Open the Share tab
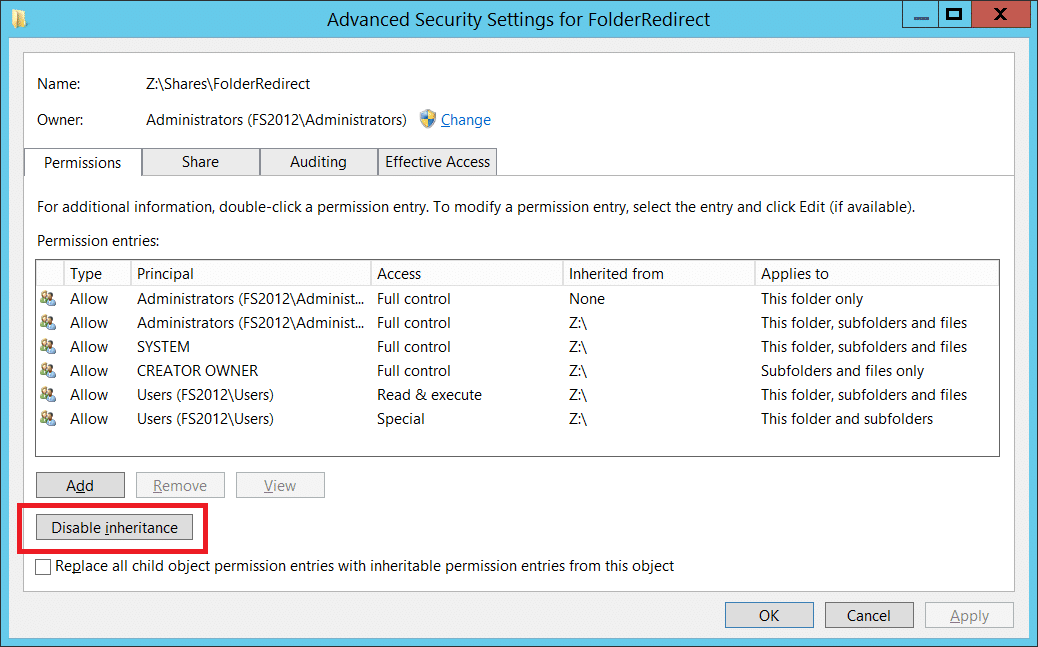This screenshot has height=647, width=1038. (201, 162)
